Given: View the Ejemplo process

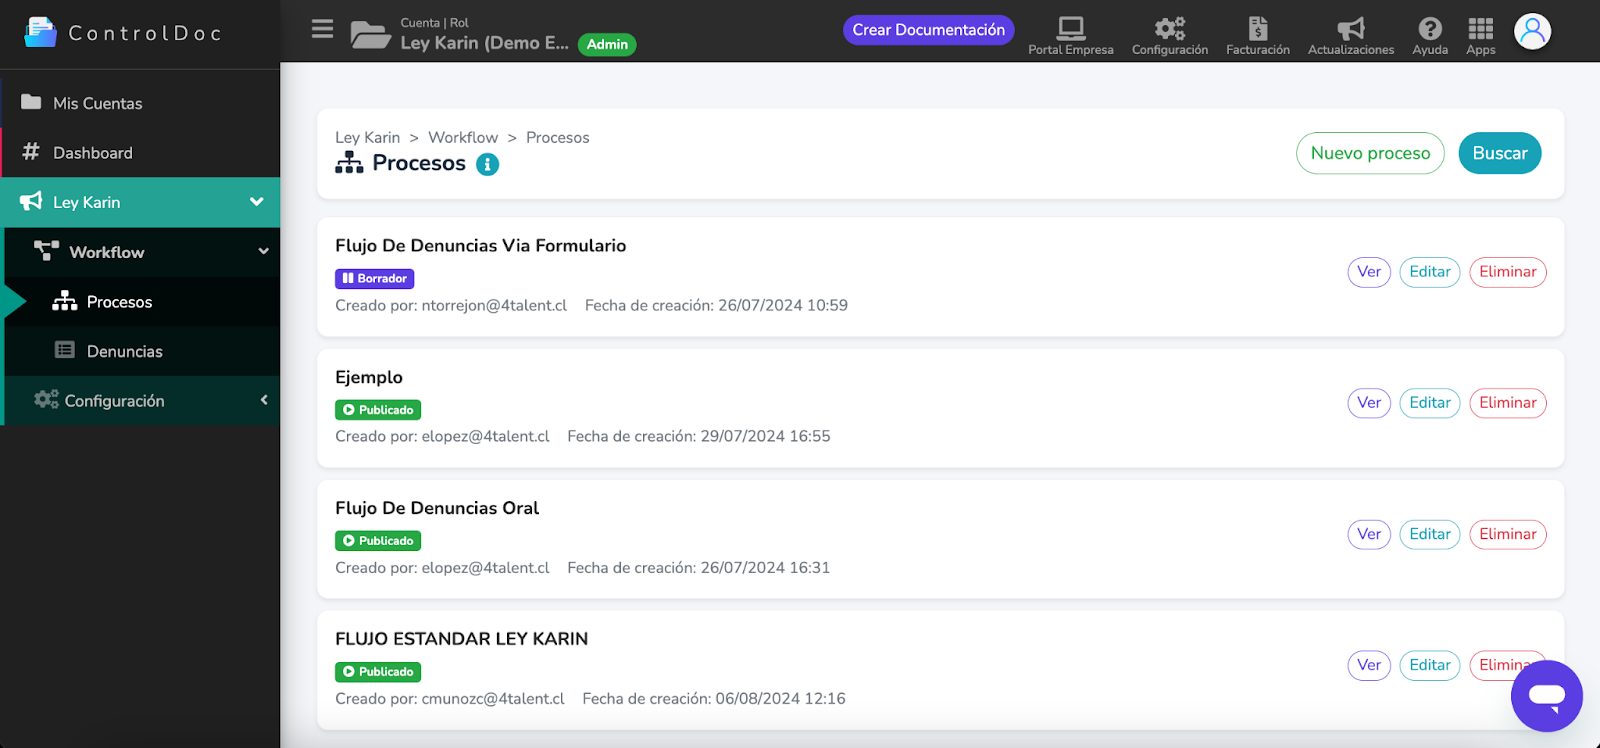Looking at the screenshot, I should (1369, 403).
